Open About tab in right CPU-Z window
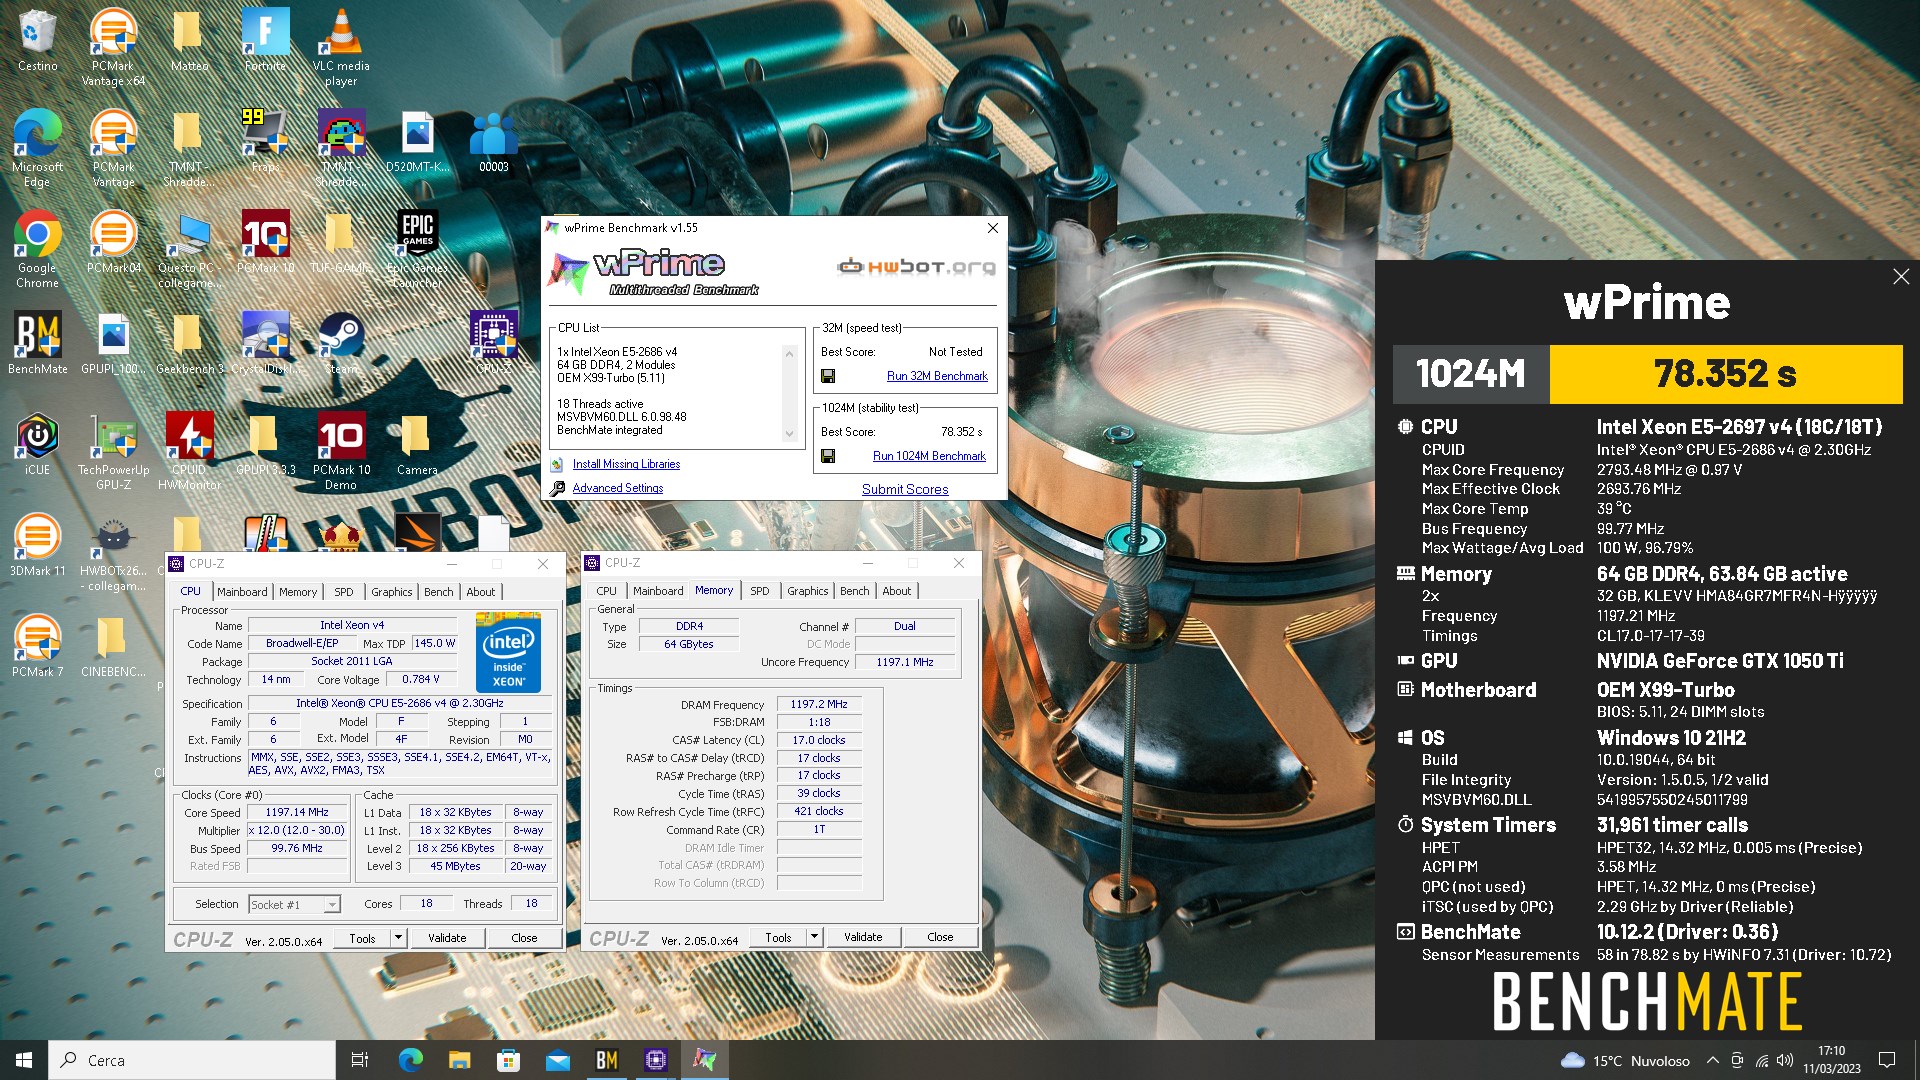This screenshot has width=1920, height=1080. tap(896, 591)
